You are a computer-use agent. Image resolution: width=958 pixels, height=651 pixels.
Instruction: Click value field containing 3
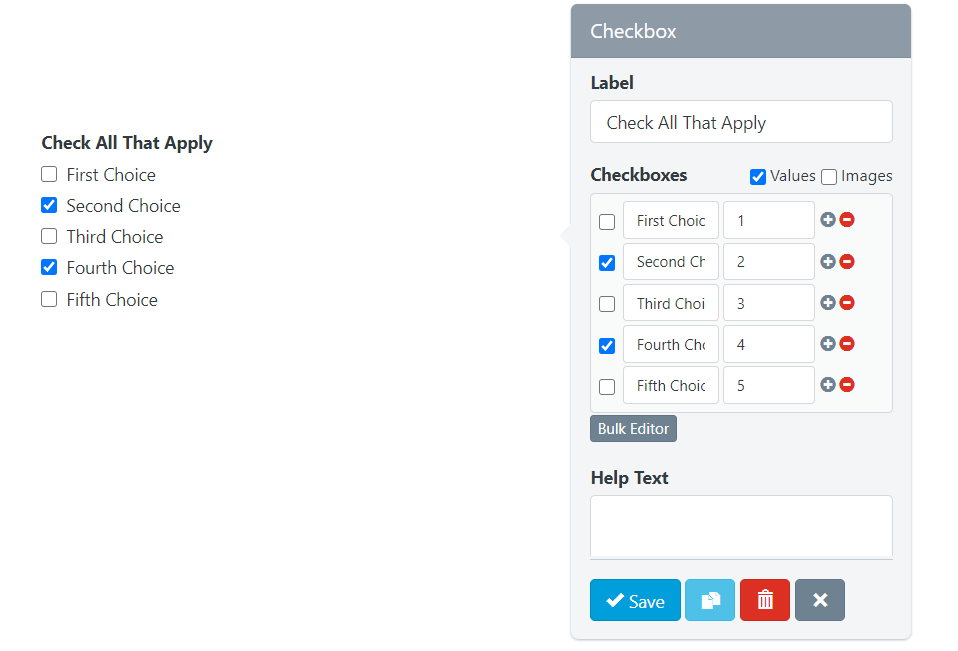[768, 303]
